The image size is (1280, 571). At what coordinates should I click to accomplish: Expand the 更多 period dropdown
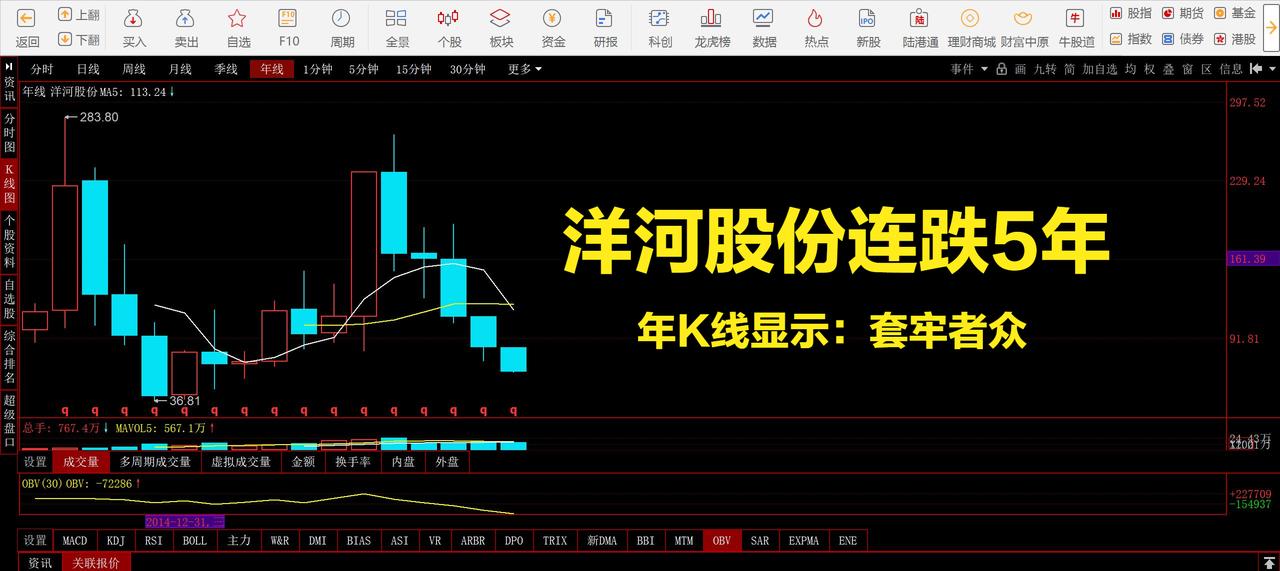coord(524,69)
